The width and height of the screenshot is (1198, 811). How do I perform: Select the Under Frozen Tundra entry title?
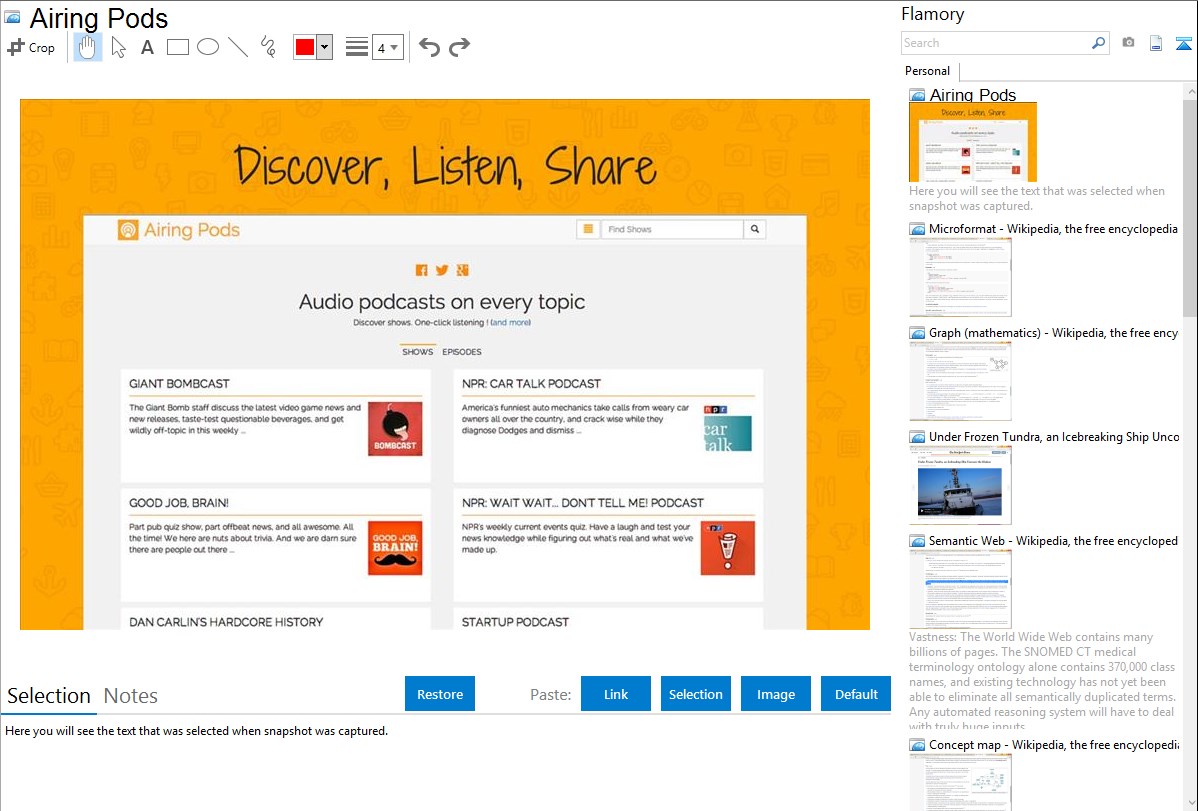click(1054, 436)
